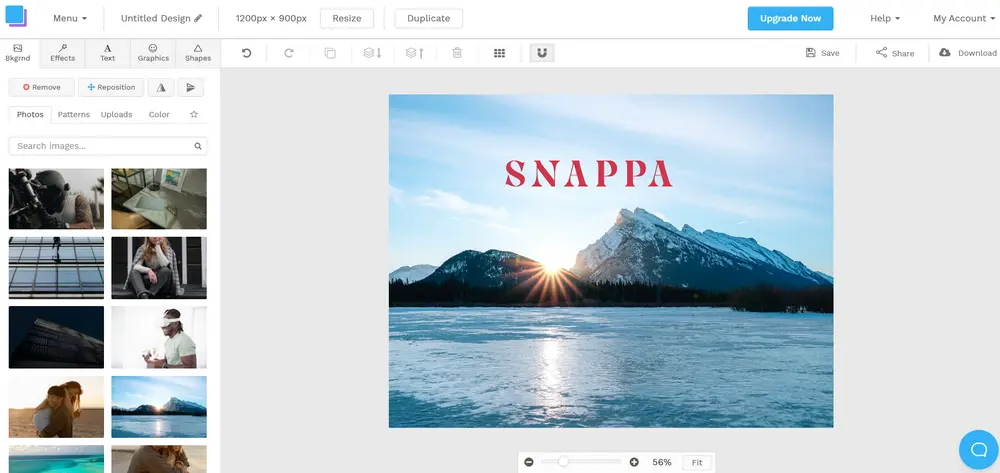The image size is (1000, 473).
Task: Click the trash delete icon
Action: (x=457, y=53)
